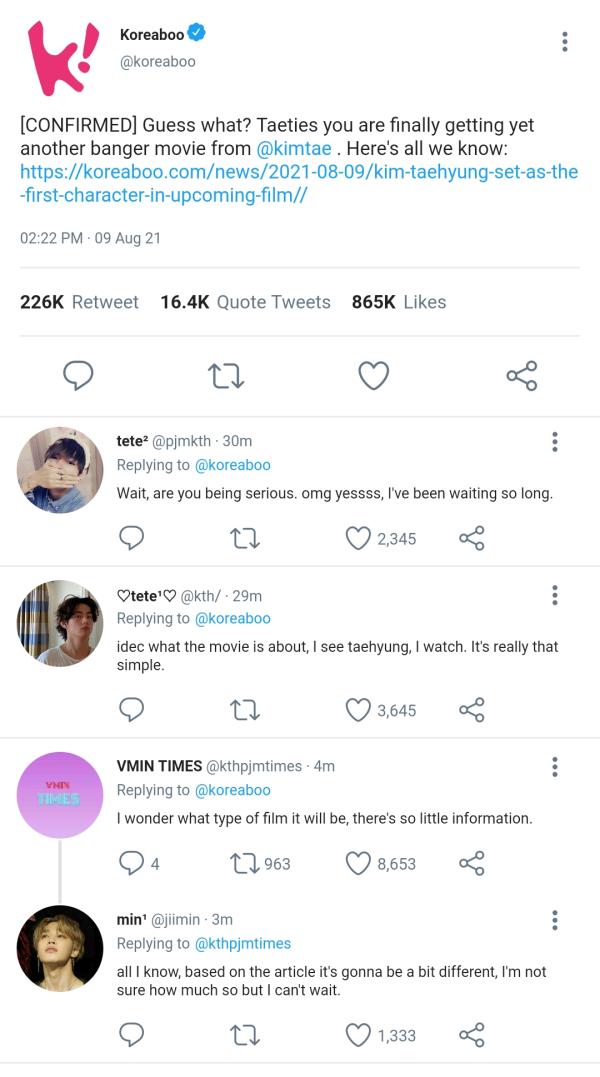Like VMIN TIMES reply with 8,653 likes
600x1077 pixels.
(x=358, y=863)
